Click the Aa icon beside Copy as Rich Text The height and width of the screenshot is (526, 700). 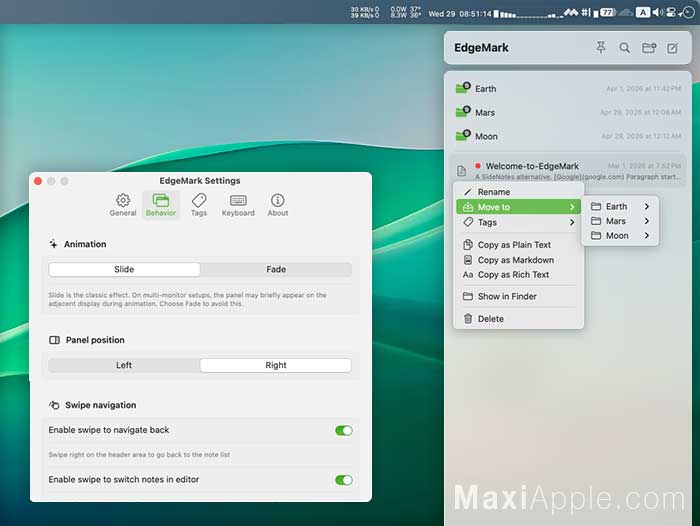[x=467, y=275]
